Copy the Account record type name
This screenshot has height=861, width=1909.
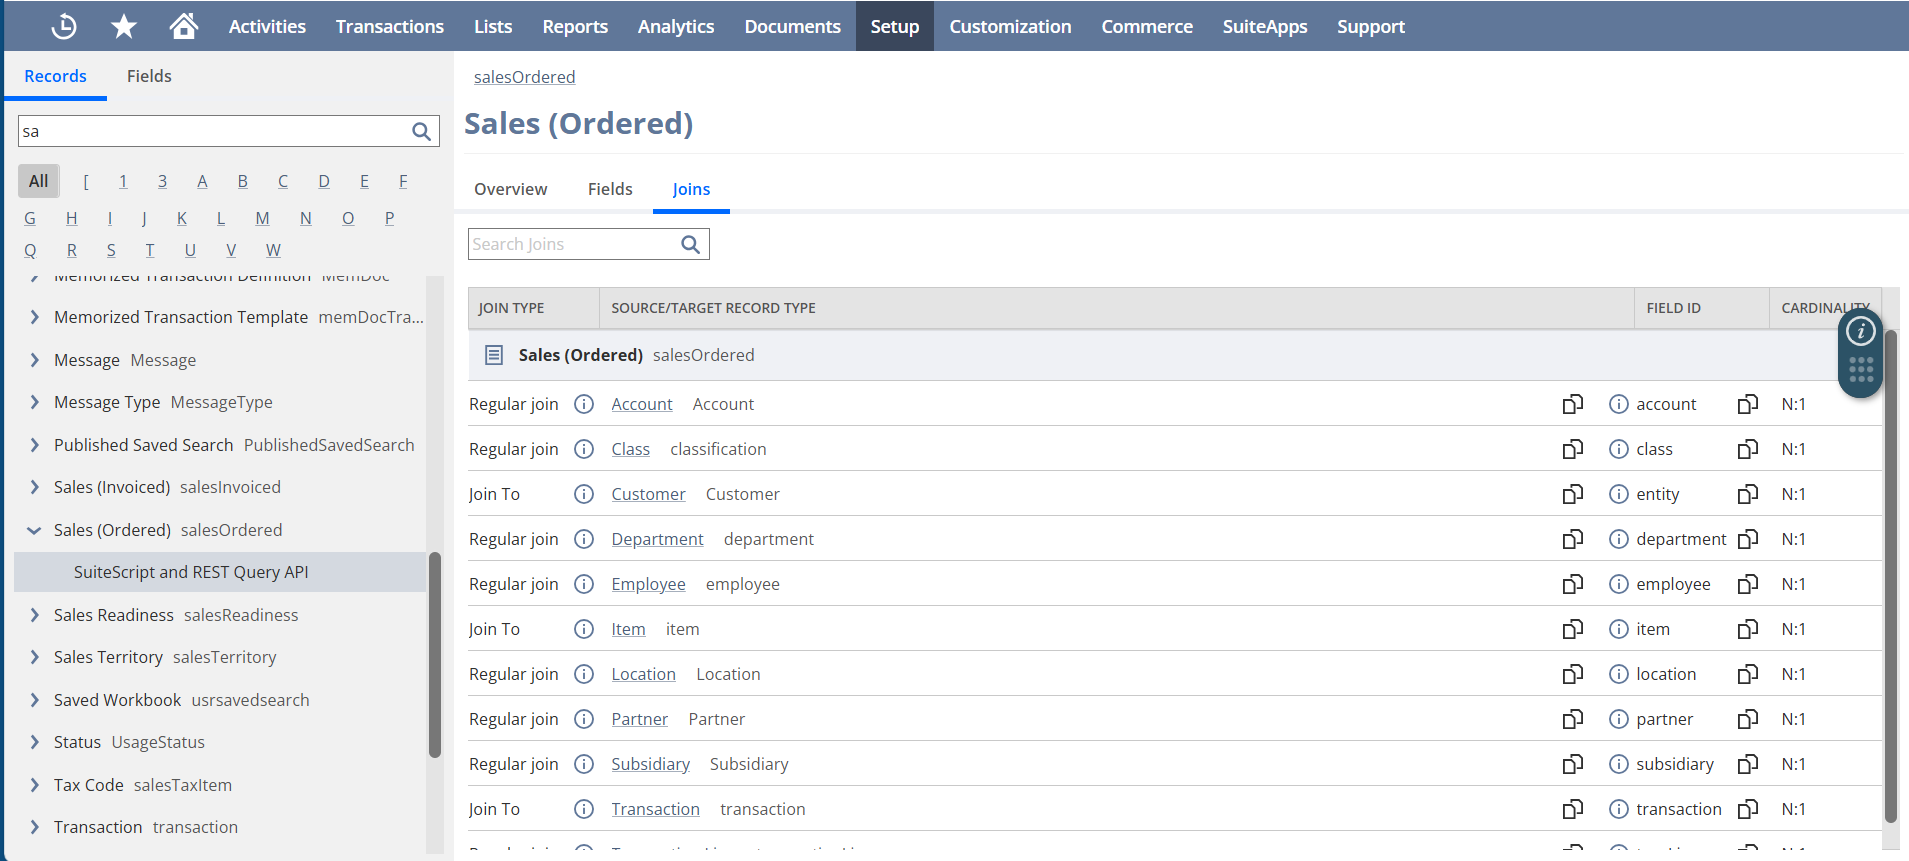pos(1572,404)
